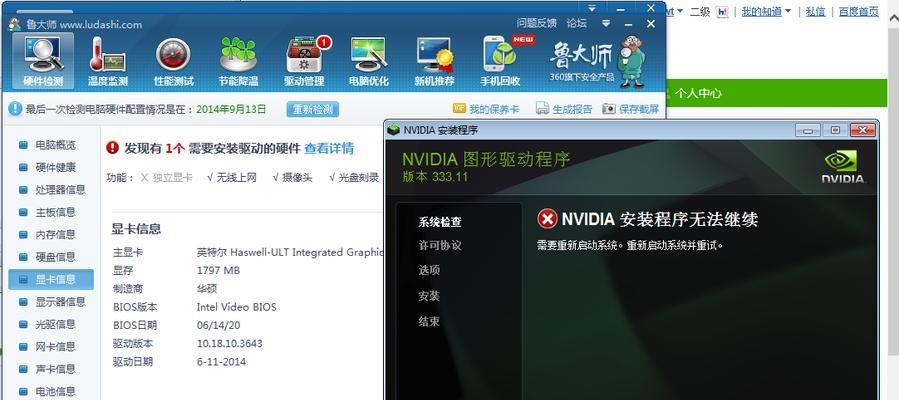
Task: Select 许可协议 step in NVIDIA installer
Action: (x=440, y=245)
